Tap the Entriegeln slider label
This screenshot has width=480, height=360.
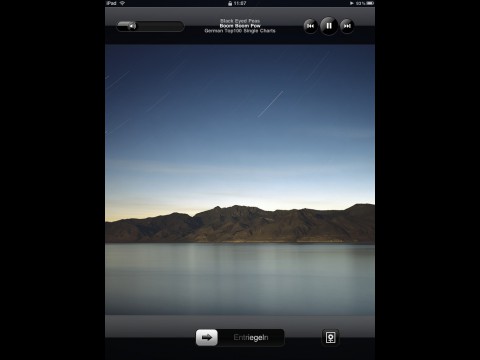tap(251, 338)
